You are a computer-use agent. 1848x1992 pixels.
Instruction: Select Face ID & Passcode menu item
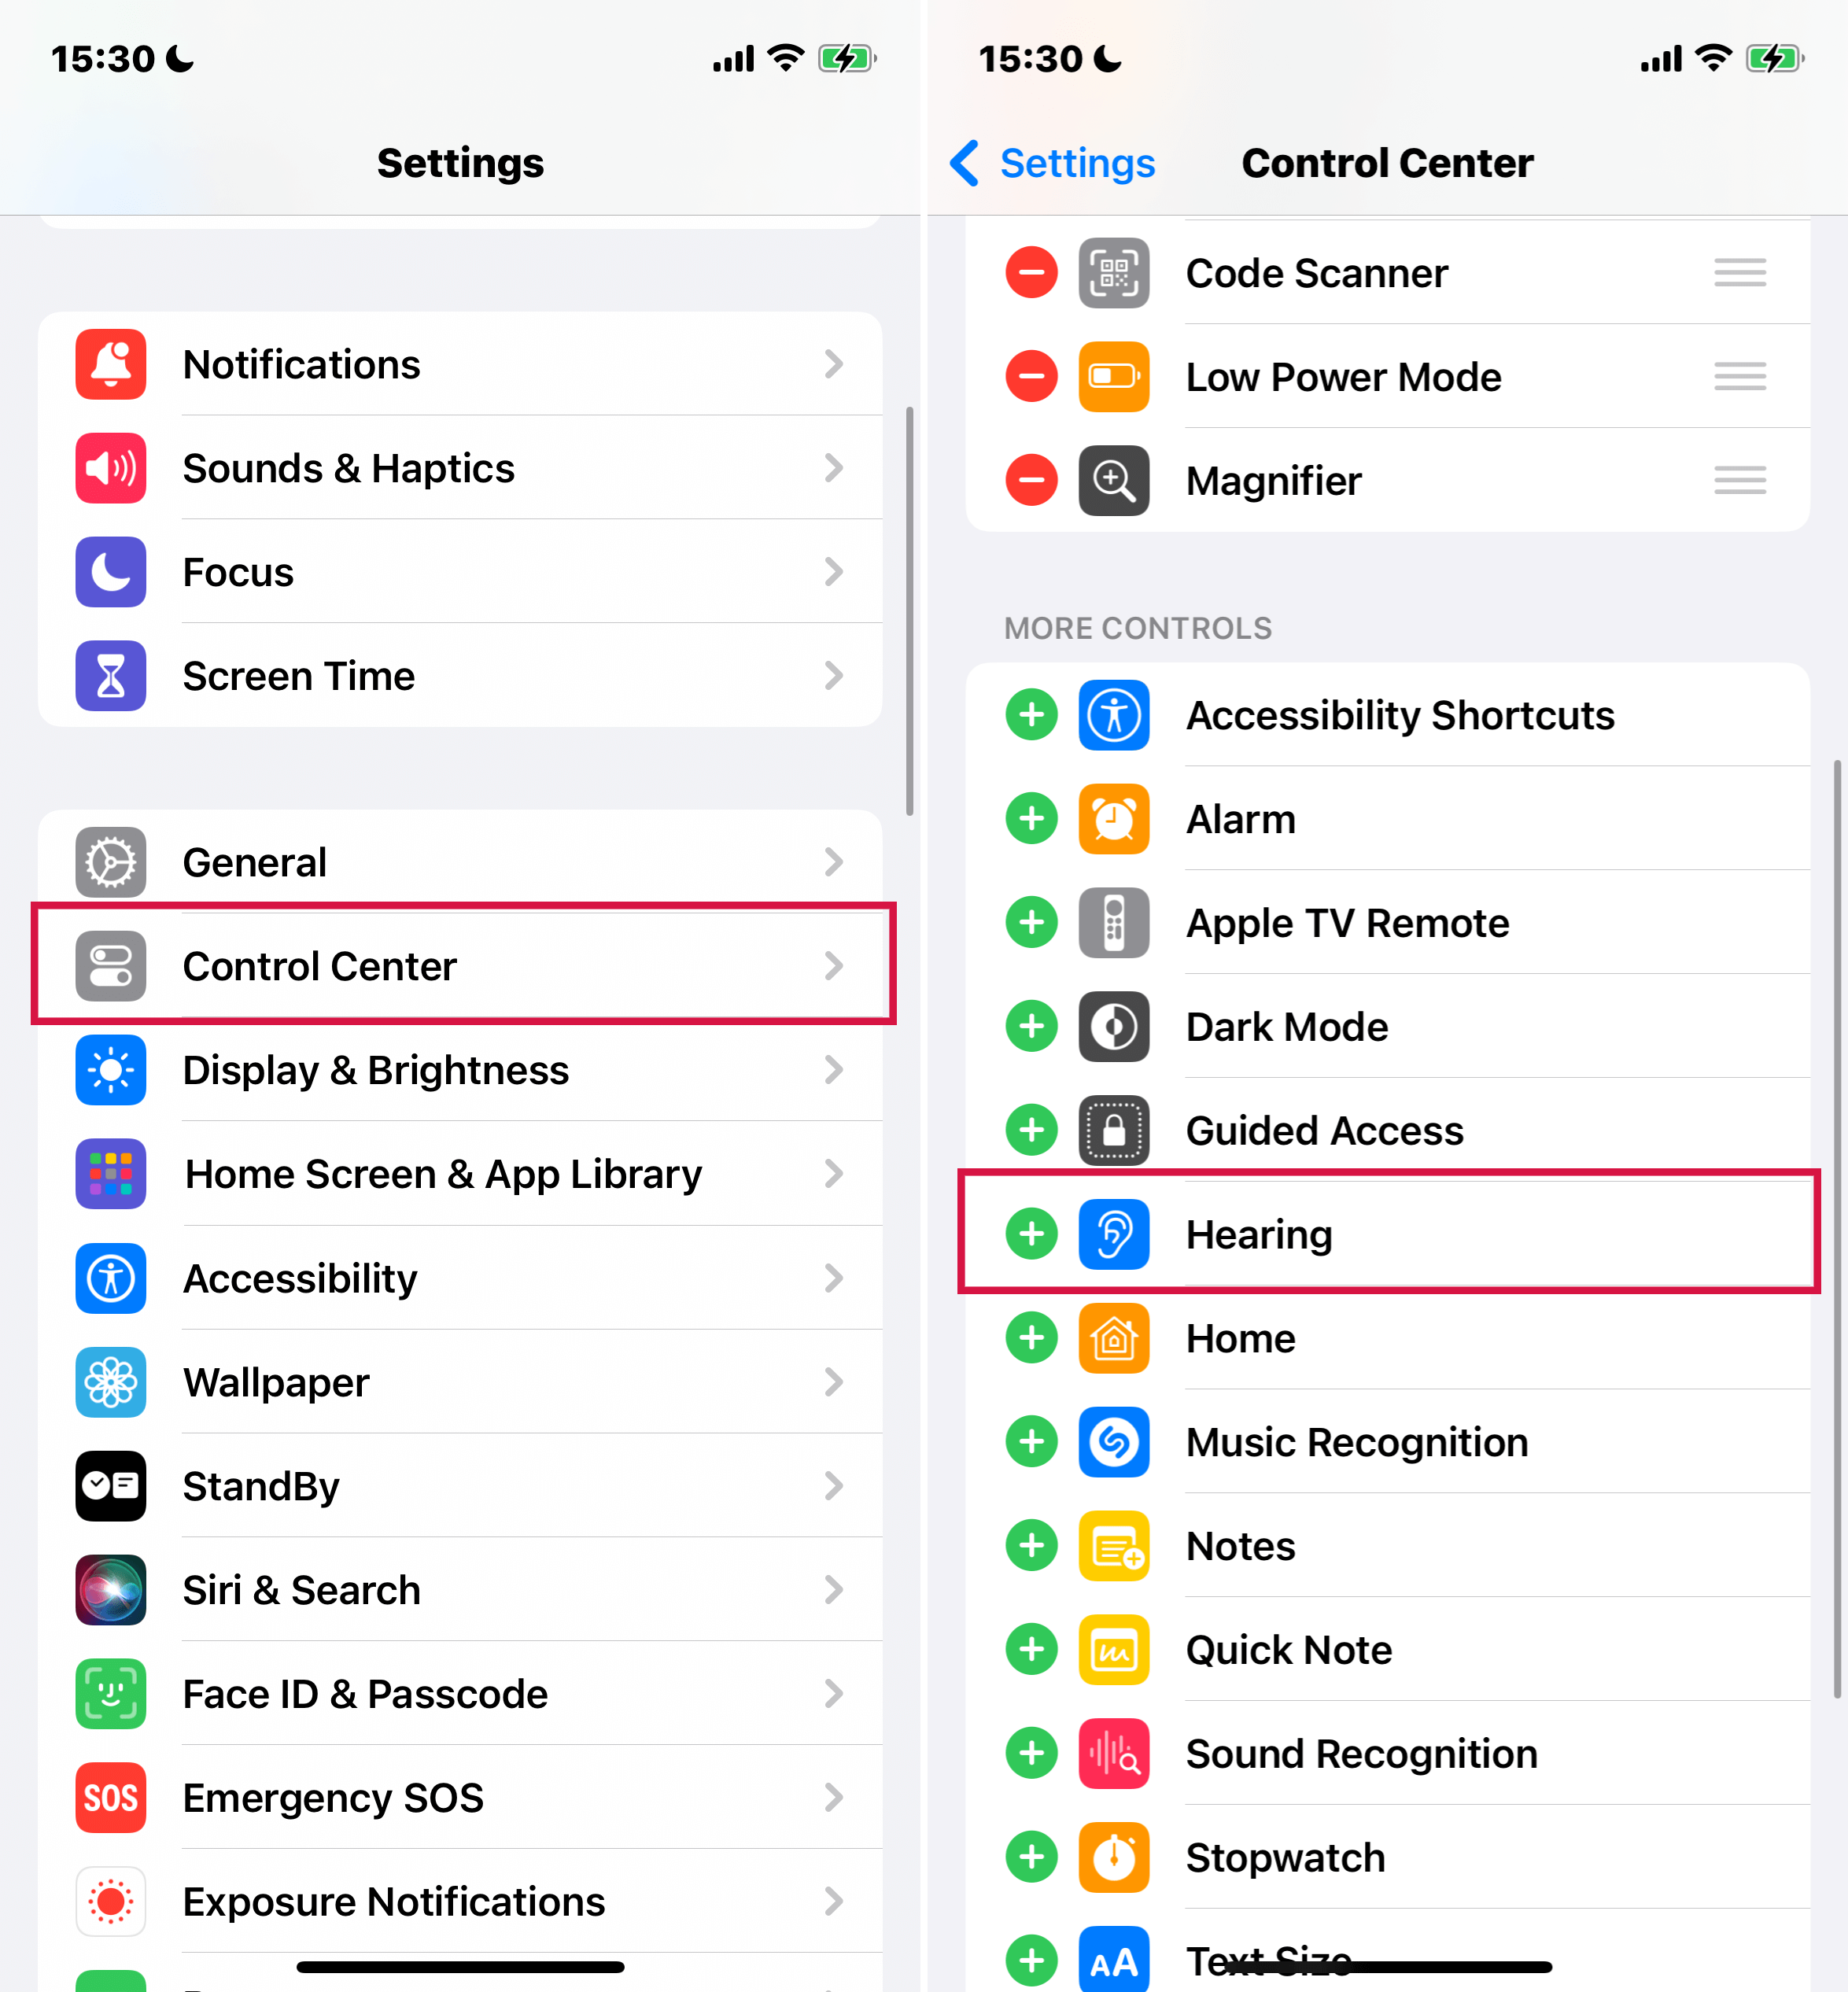pyautogui.click(x=460, y=1693)
